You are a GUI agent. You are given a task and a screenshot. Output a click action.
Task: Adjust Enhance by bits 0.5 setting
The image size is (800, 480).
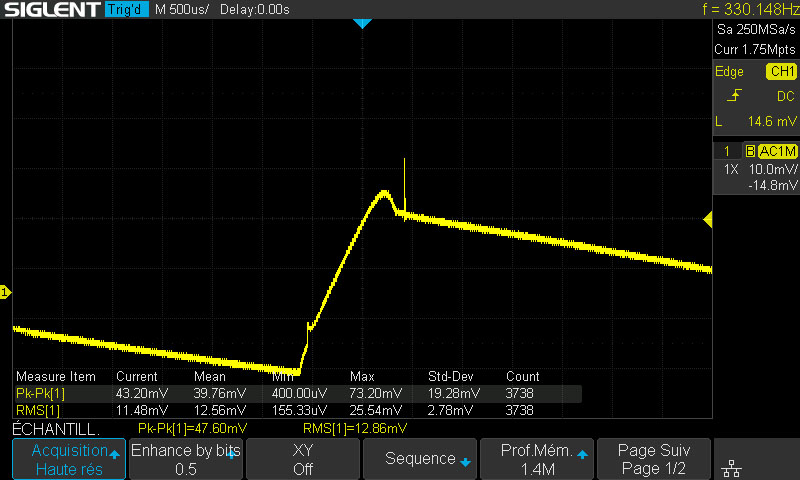point(186,459)
